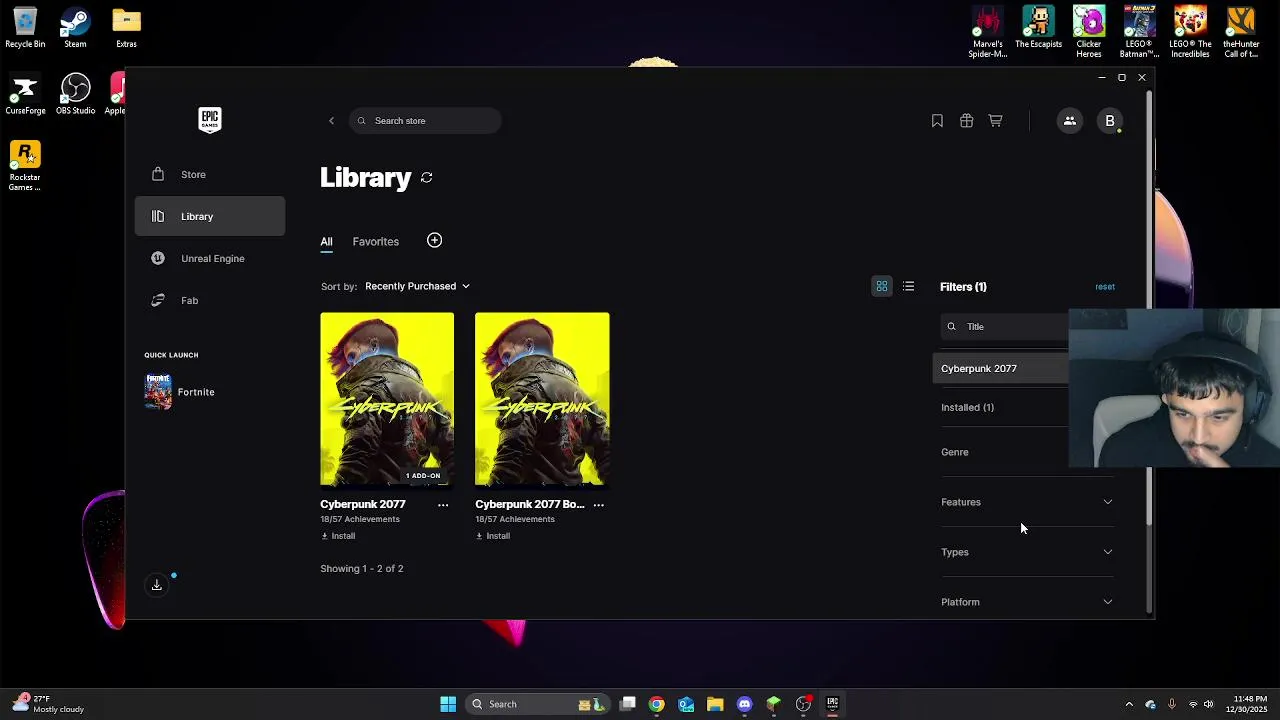Image resolution: width=1280 pixels, height=720 pixels.
Task: Click the Search store field
Action: (x=425, y=121)
